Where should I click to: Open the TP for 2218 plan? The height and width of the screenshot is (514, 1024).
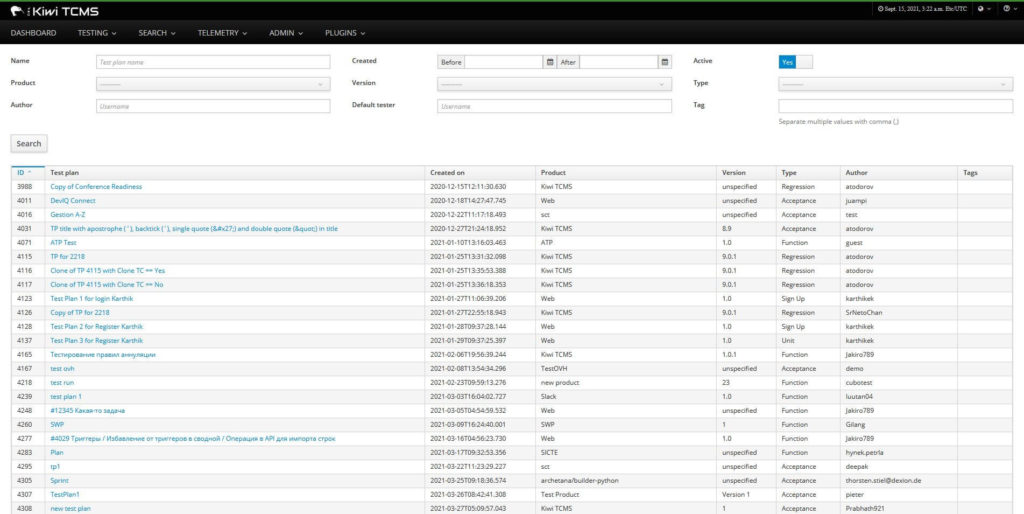click(67, 257)
